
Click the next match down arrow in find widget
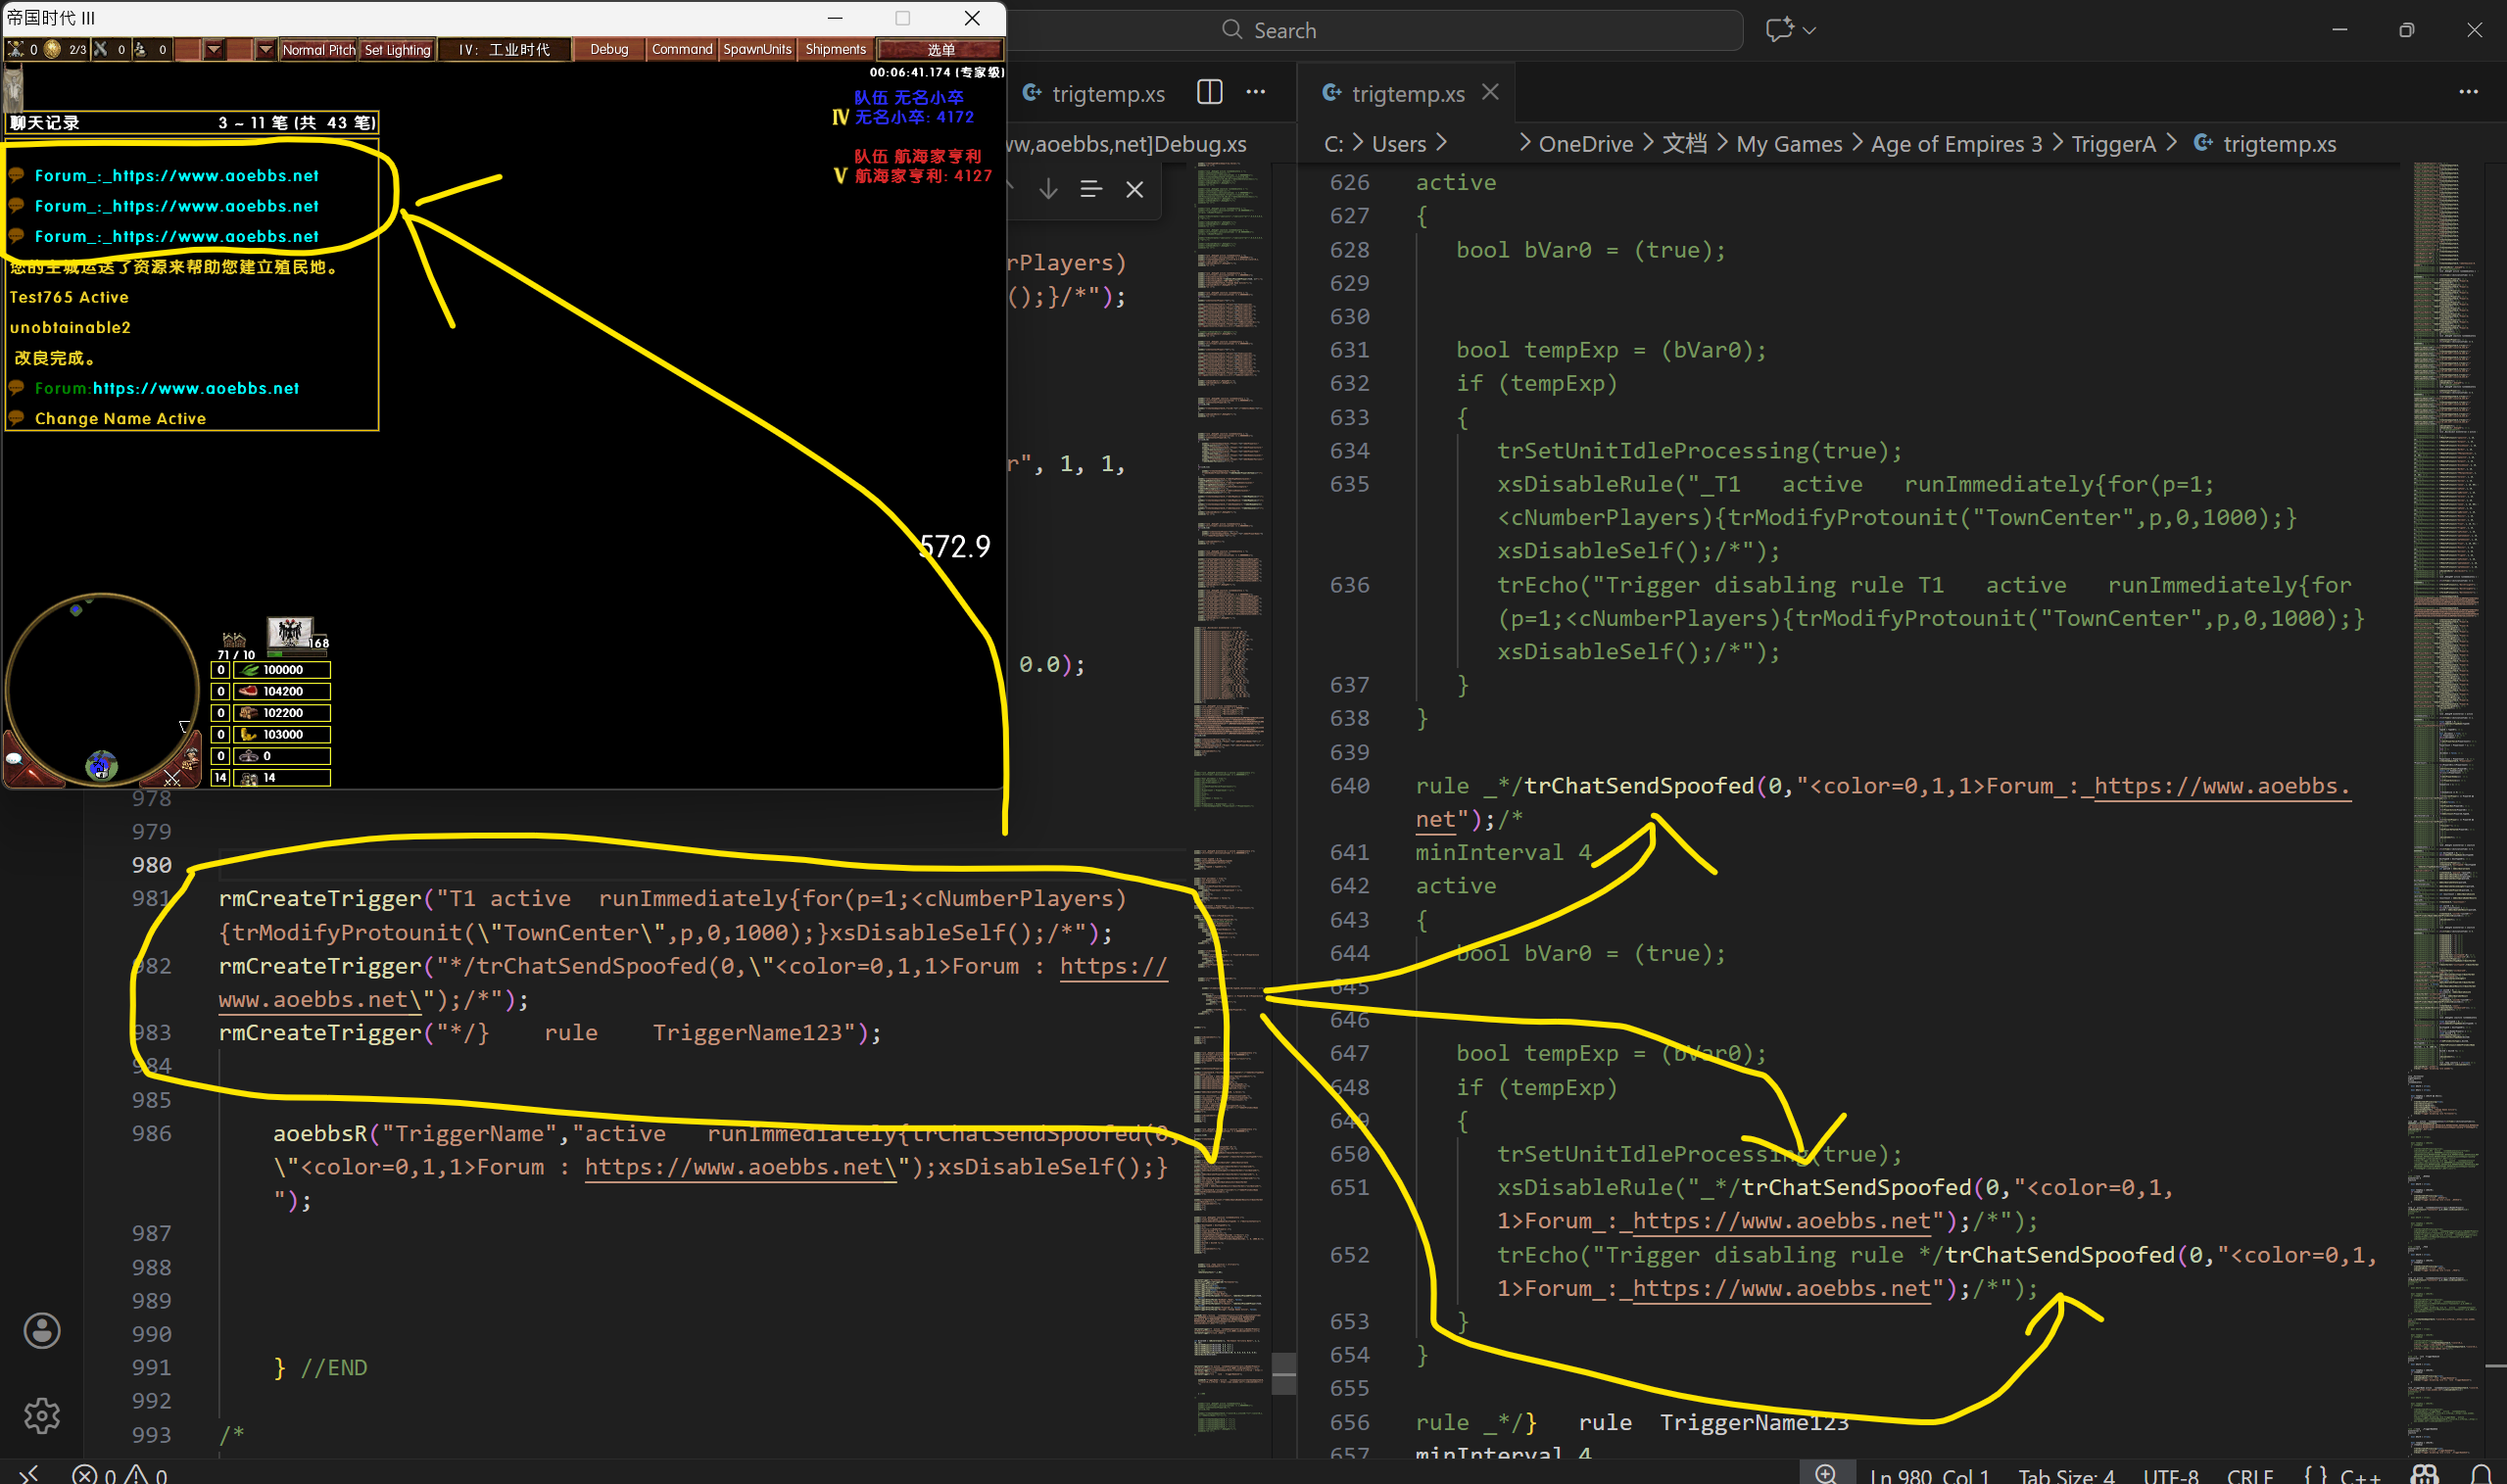(1047, 189)
